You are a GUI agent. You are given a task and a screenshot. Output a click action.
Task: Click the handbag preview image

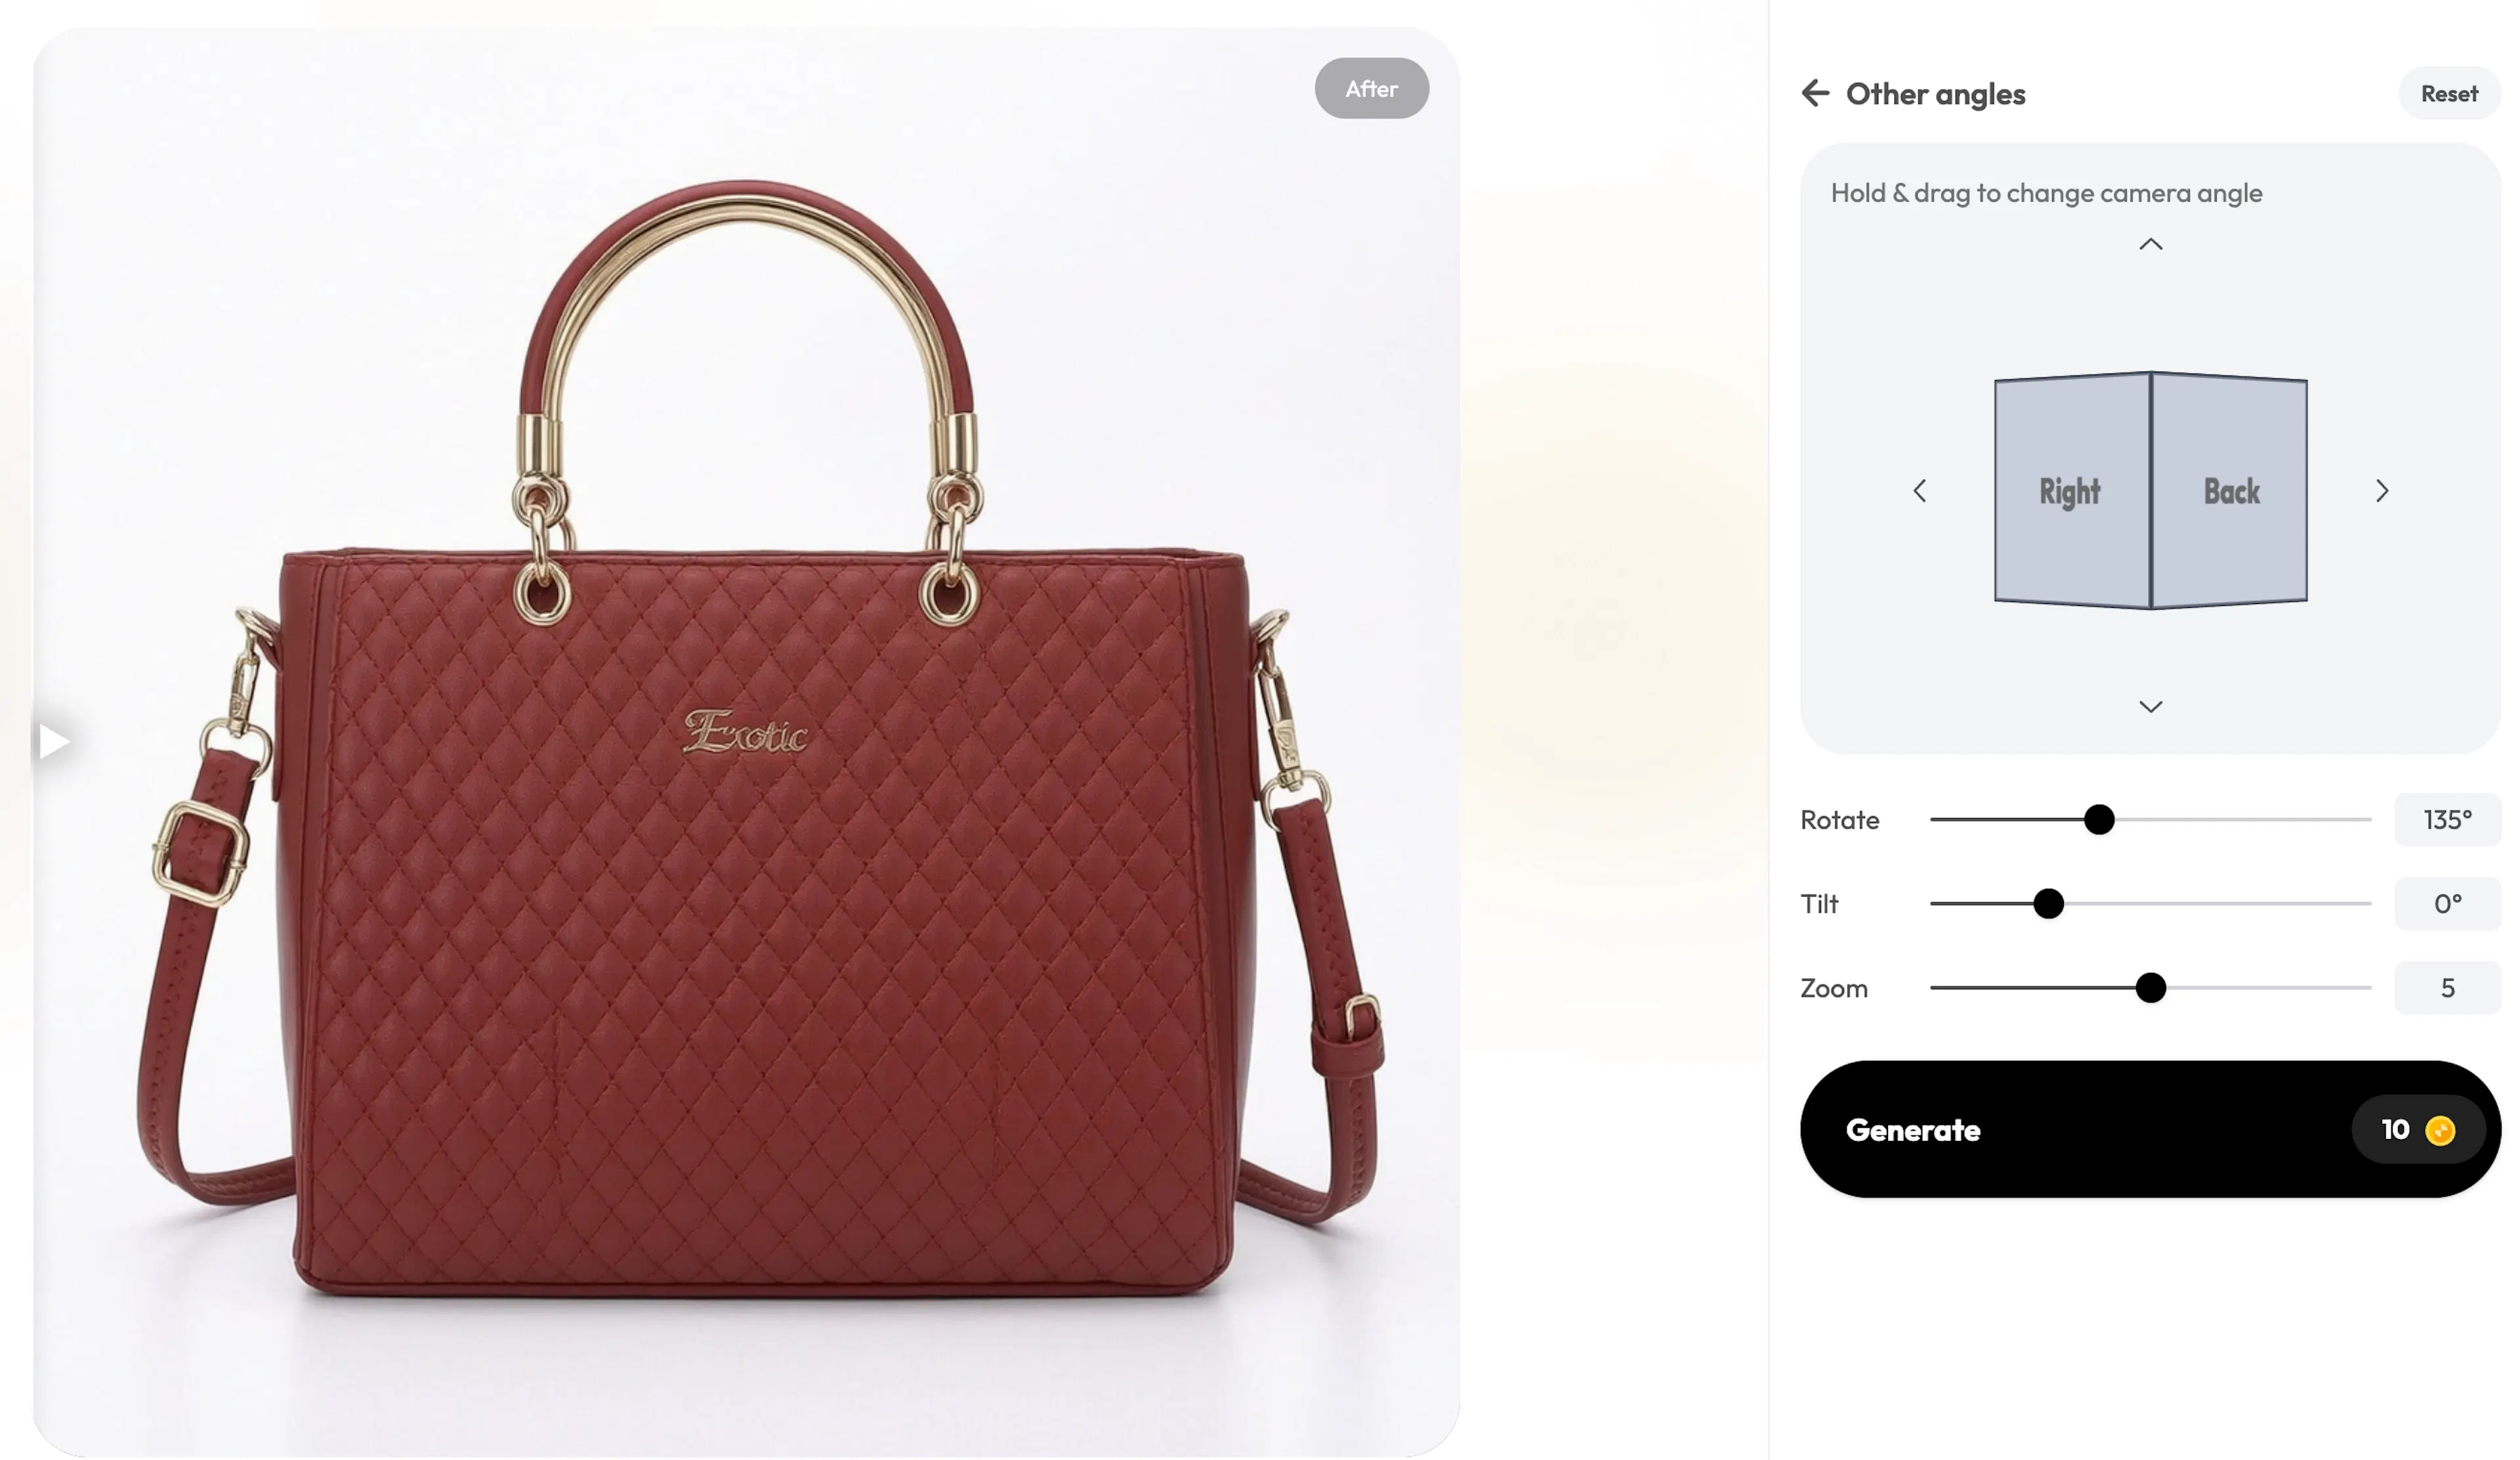pyautogui.click(x=746, y=742)
